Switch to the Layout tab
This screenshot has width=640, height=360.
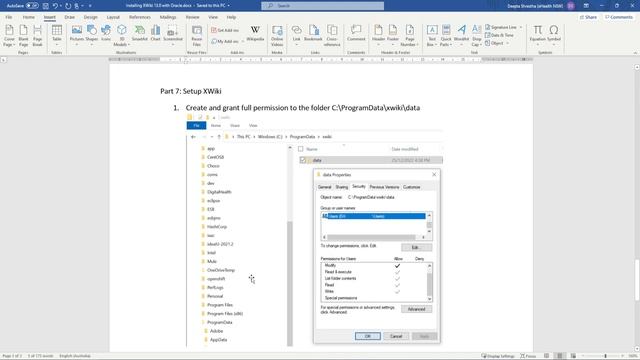(x=113, y=17)
